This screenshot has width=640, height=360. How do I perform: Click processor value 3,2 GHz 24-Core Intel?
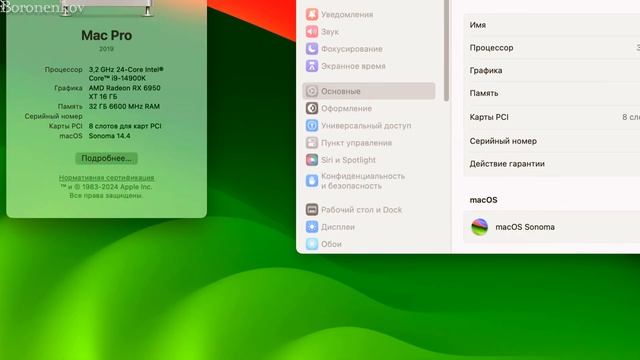(x=126, y=74)
